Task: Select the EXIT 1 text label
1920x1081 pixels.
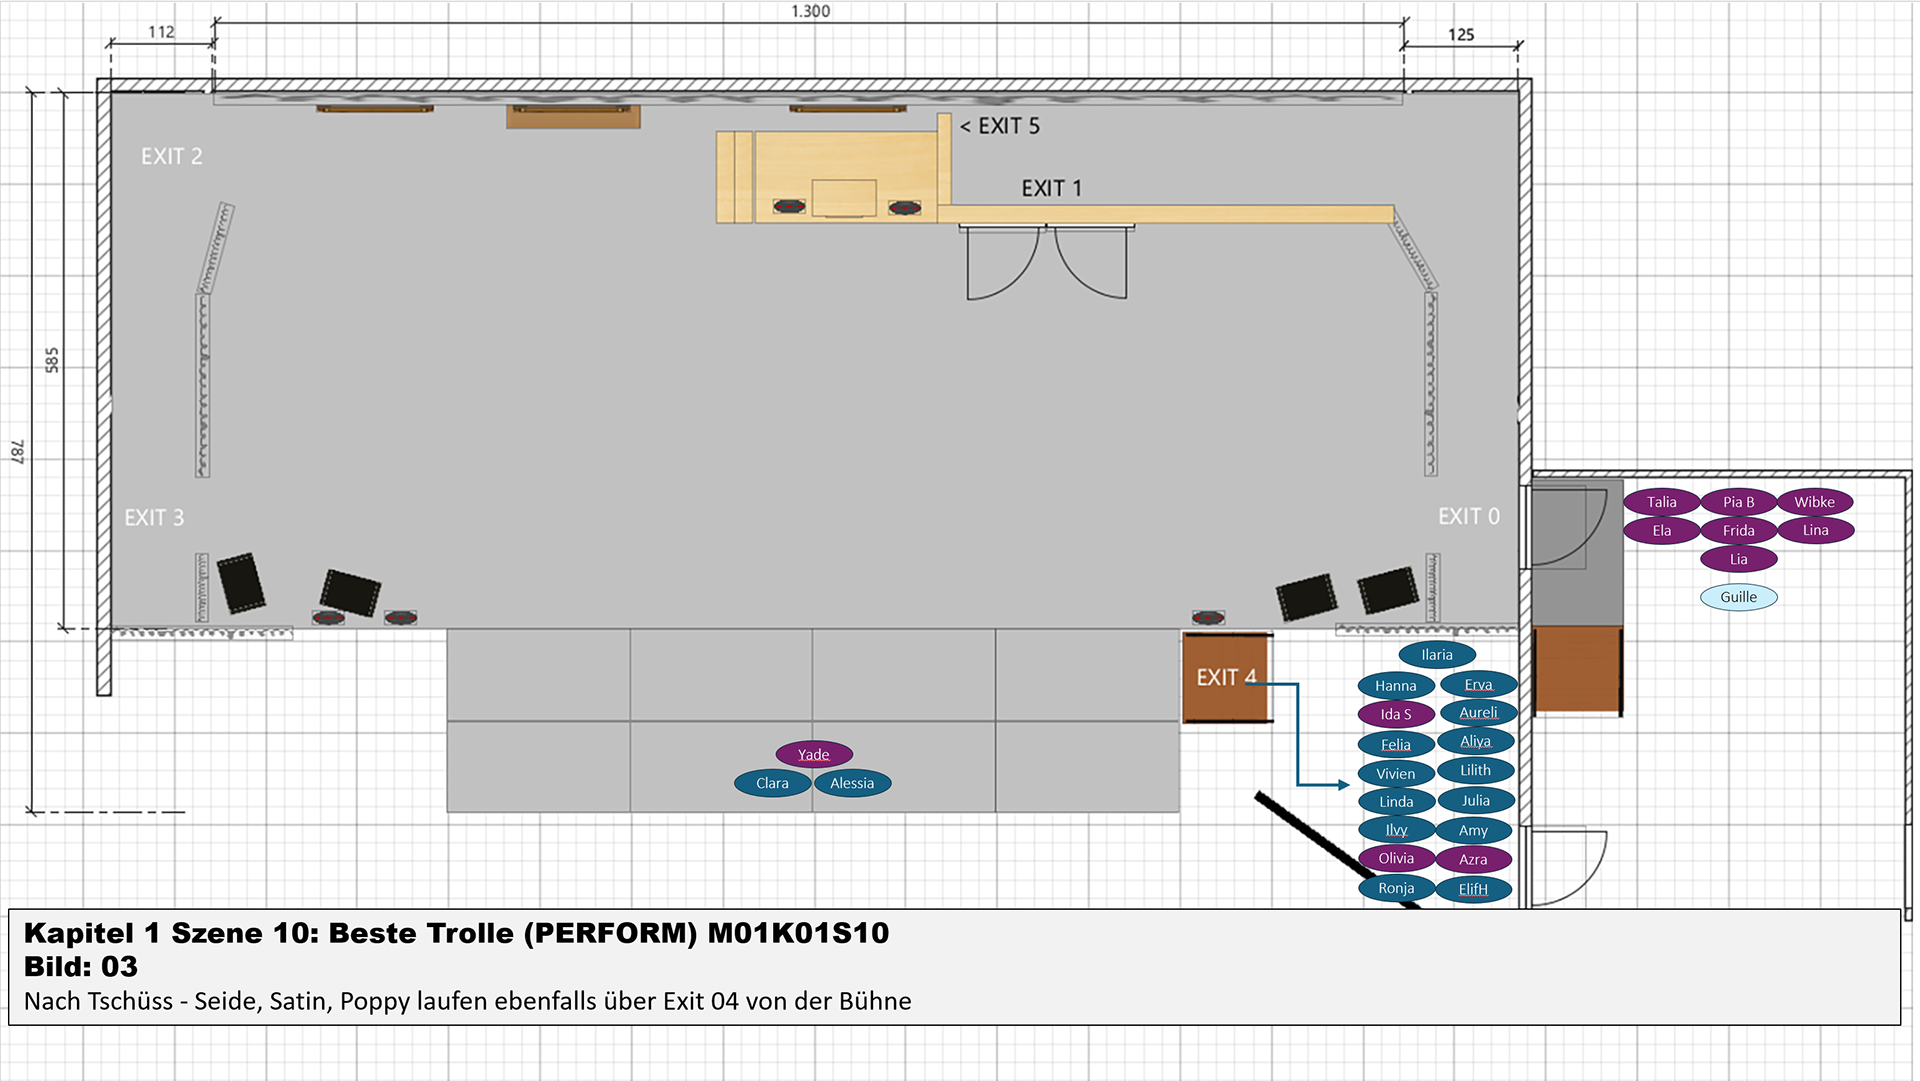Action: click(1051, 188)
